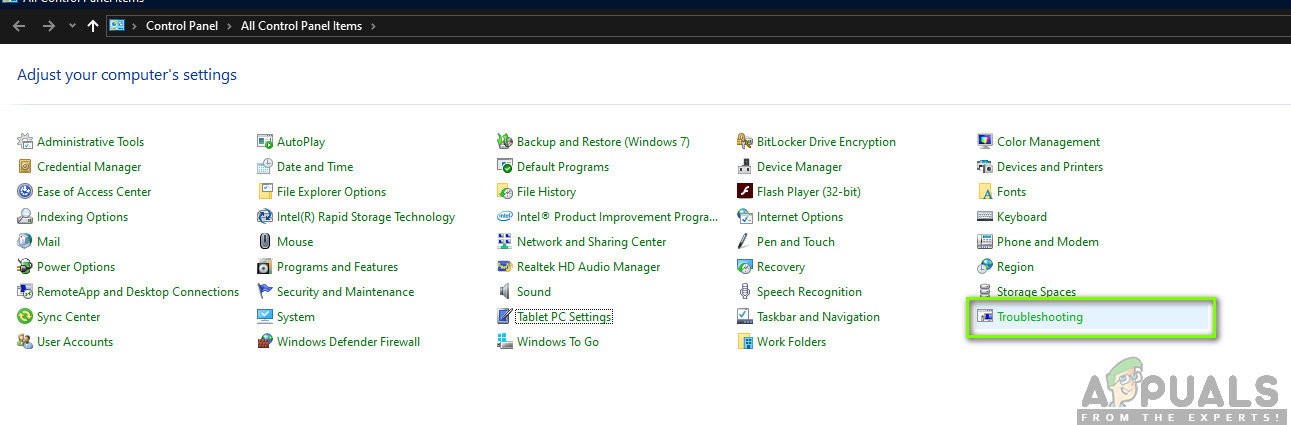1291x425 pixels.
Task: Click the Windows Defender Firewall icon
Action: pos(265,342)
